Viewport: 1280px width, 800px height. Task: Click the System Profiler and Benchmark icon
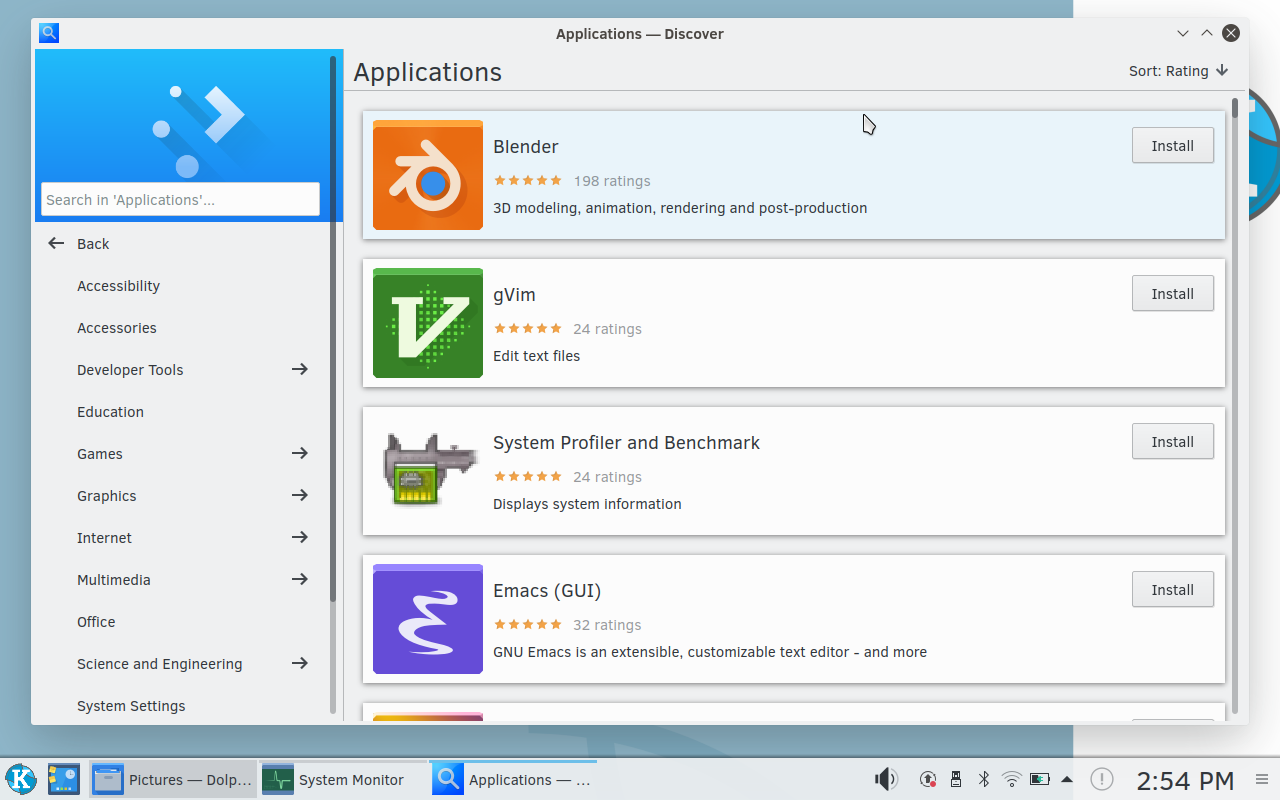(x=428, y=471)
